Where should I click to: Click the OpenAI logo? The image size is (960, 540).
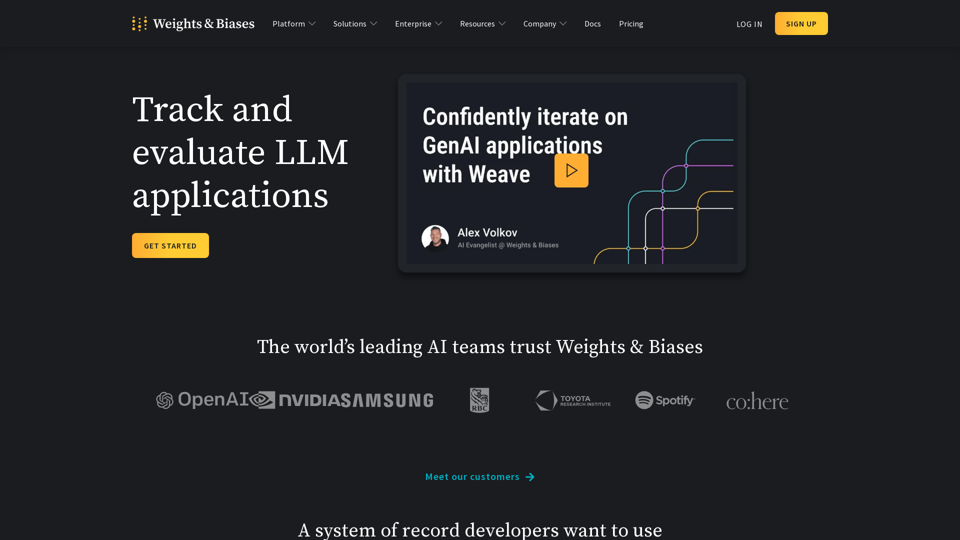pyautogui.click(x=202, y=400)
